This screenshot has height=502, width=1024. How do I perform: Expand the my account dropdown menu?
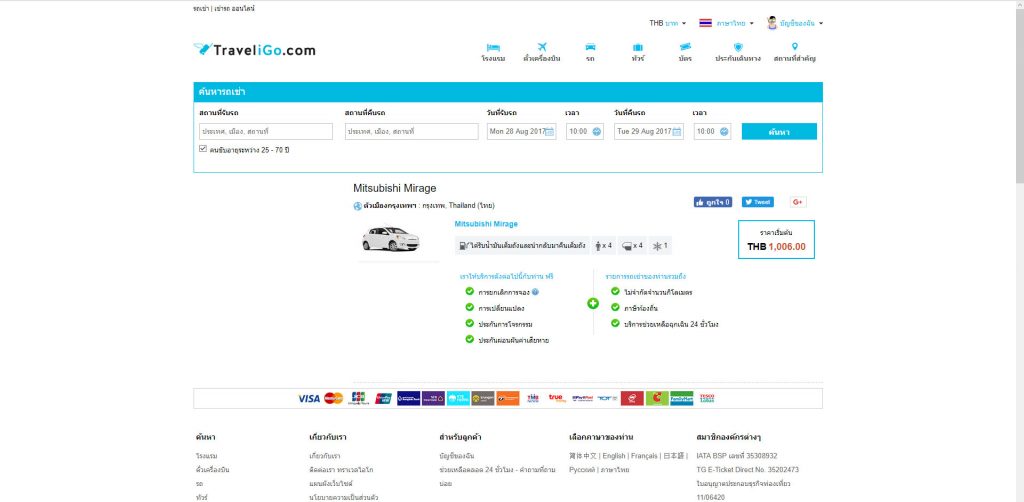coord(794,23)
